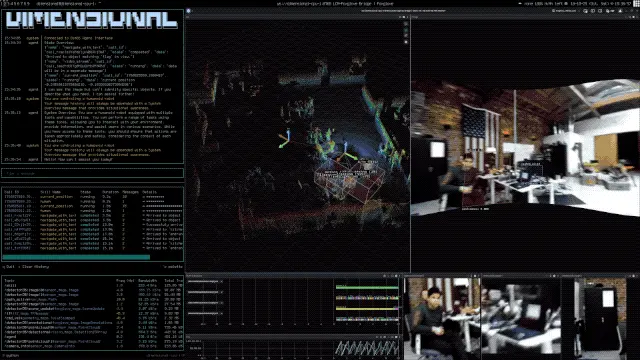
Task: Click the Foxglove logo icon in the app bar
Action: pyautogui.click(x=189, y=11)
